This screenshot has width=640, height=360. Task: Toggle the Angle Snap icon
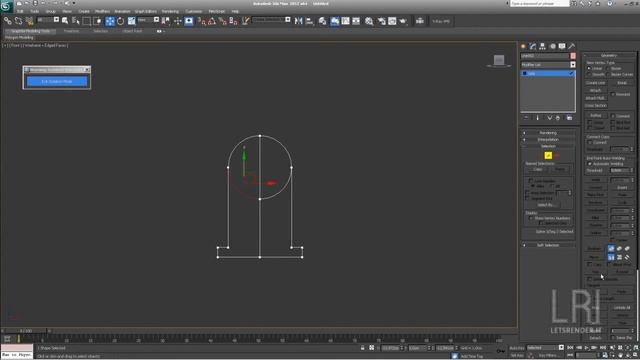coord(212,21)
